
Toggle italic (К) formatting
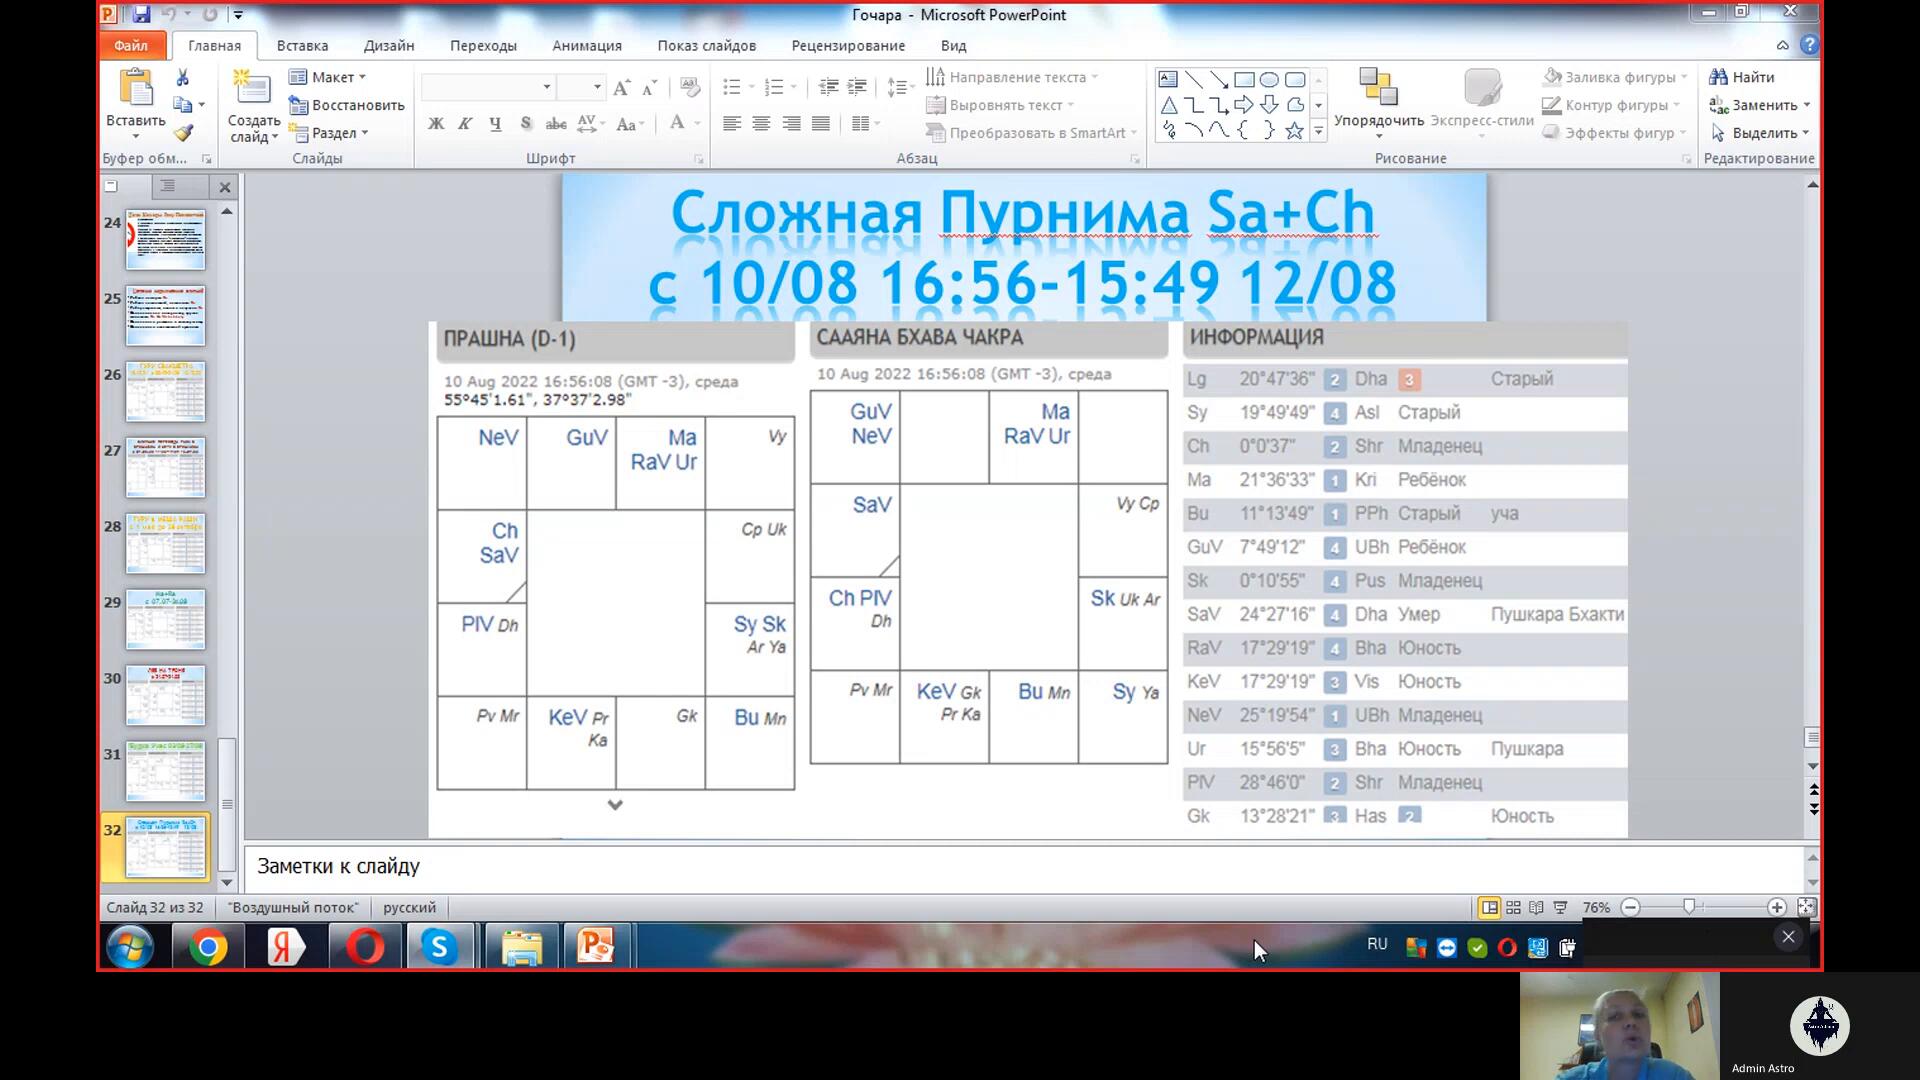[x=465, y=124]
